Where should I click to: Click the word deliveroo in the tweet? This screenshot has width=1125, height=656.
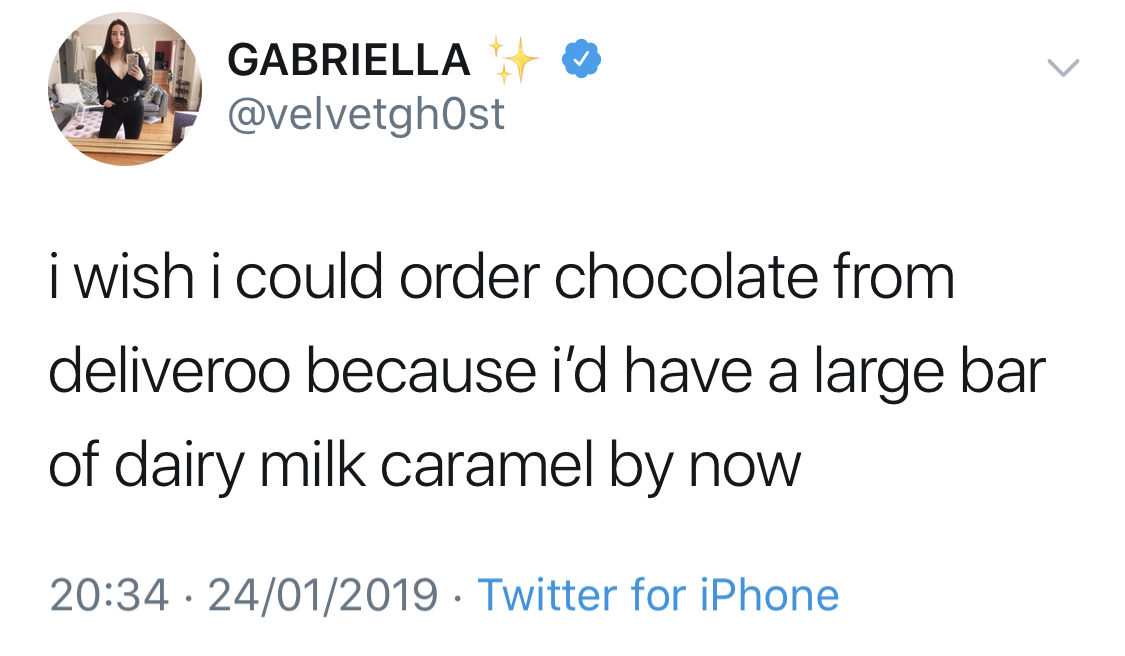pos(169,371)
